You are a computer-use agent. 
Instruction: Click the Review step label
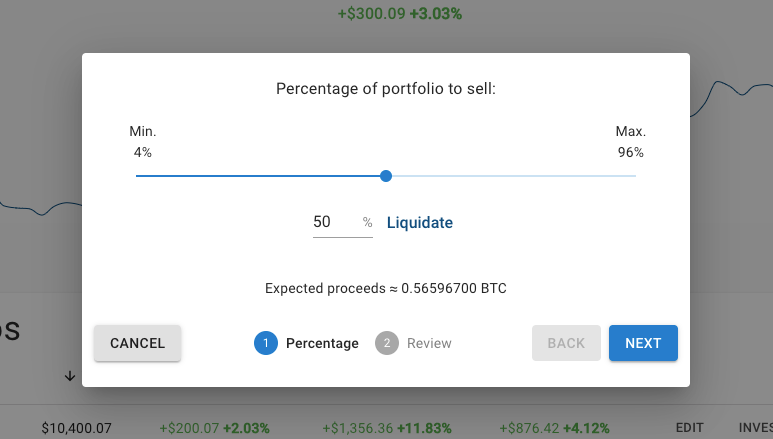pyautogui.click(x=429, y=343)
